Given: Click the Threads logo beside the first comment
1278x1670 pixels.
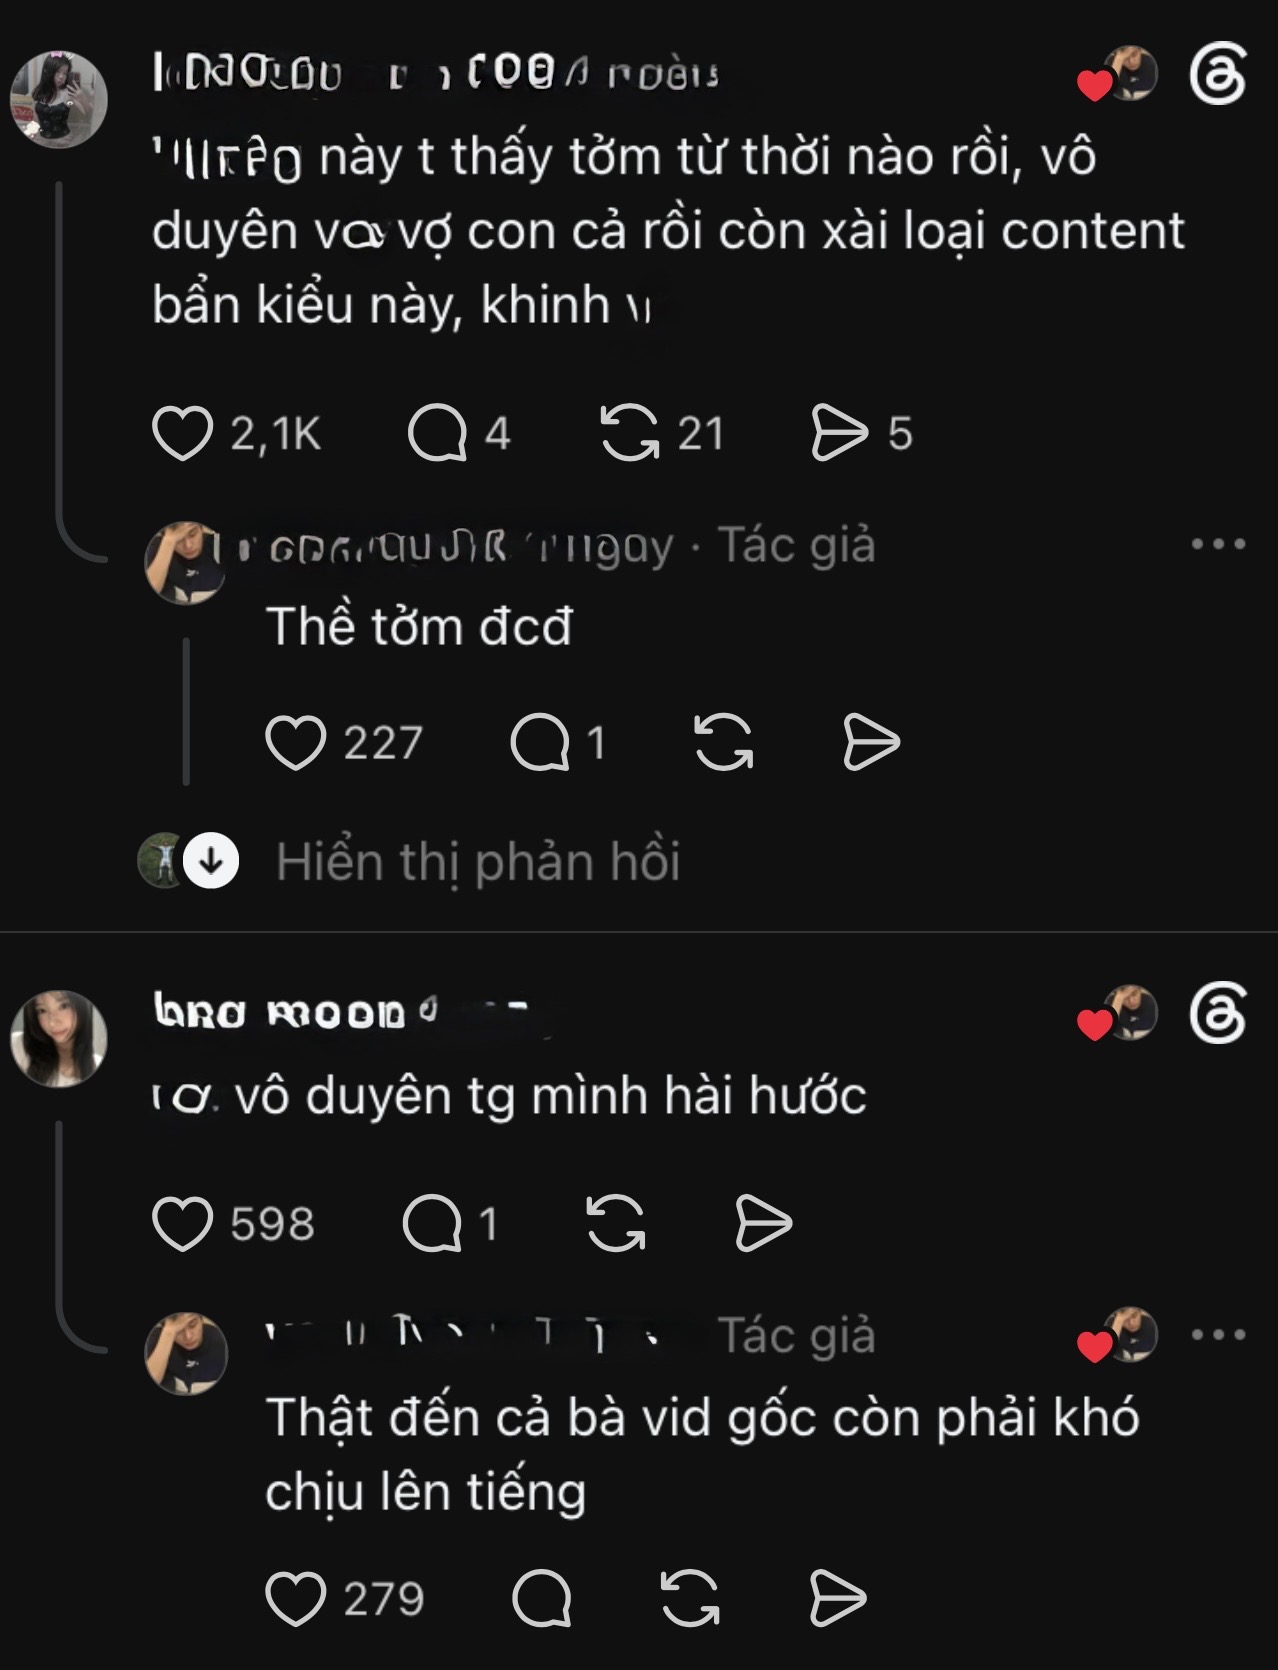Looking at the screenshot, I should [x=1218, y=74].
